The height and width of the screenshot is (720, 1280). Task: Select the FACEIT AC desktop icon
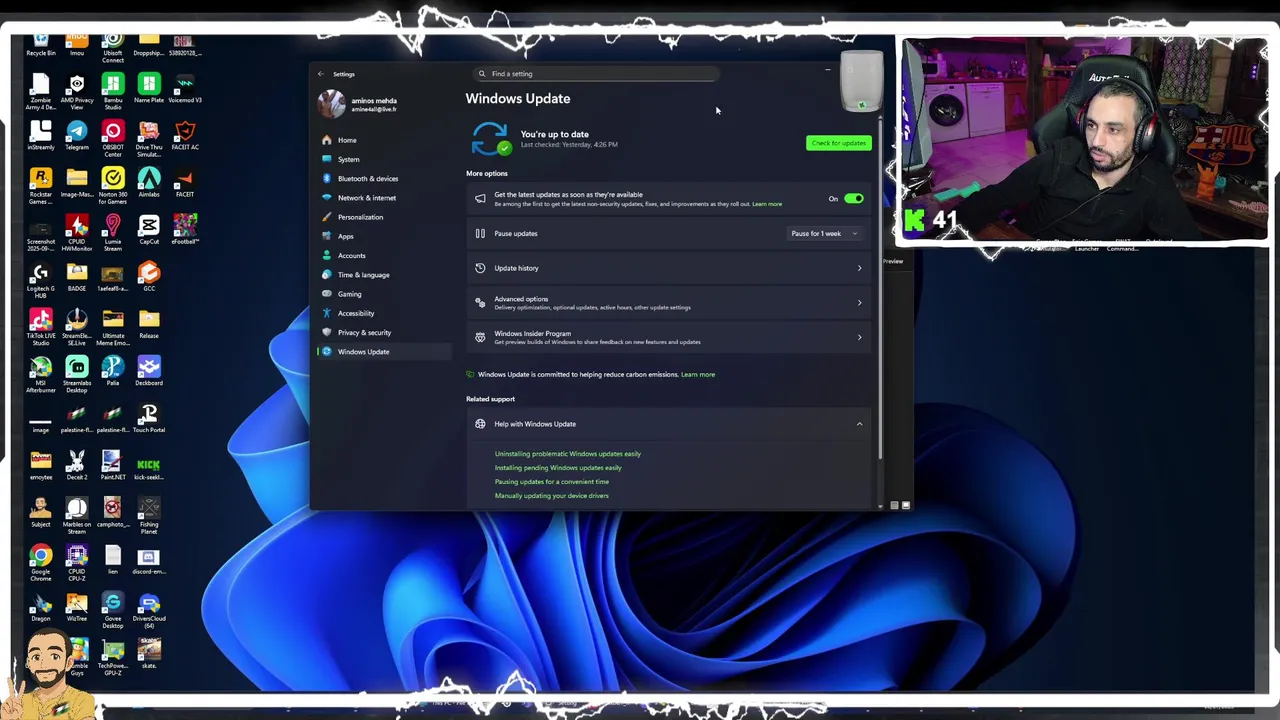tap(185, 136)
